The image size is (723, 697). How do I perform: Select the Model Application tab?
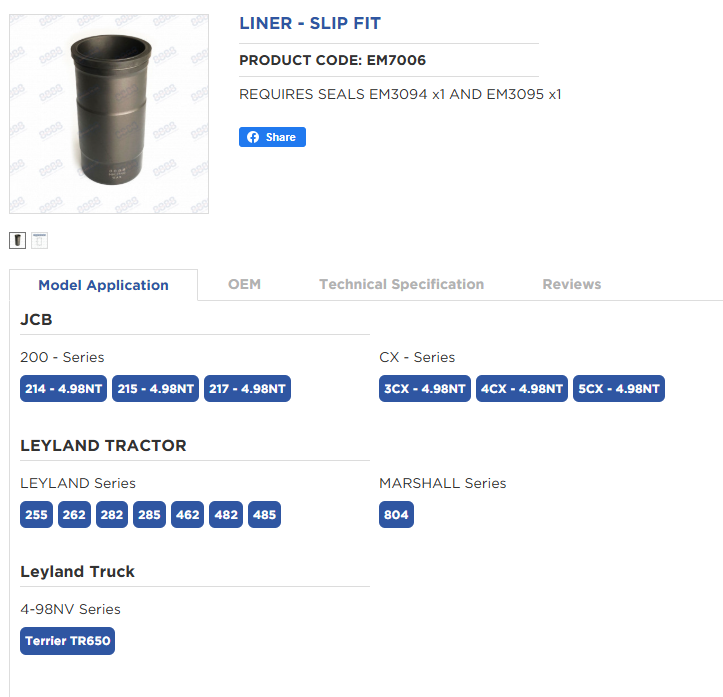pos(103,285)
